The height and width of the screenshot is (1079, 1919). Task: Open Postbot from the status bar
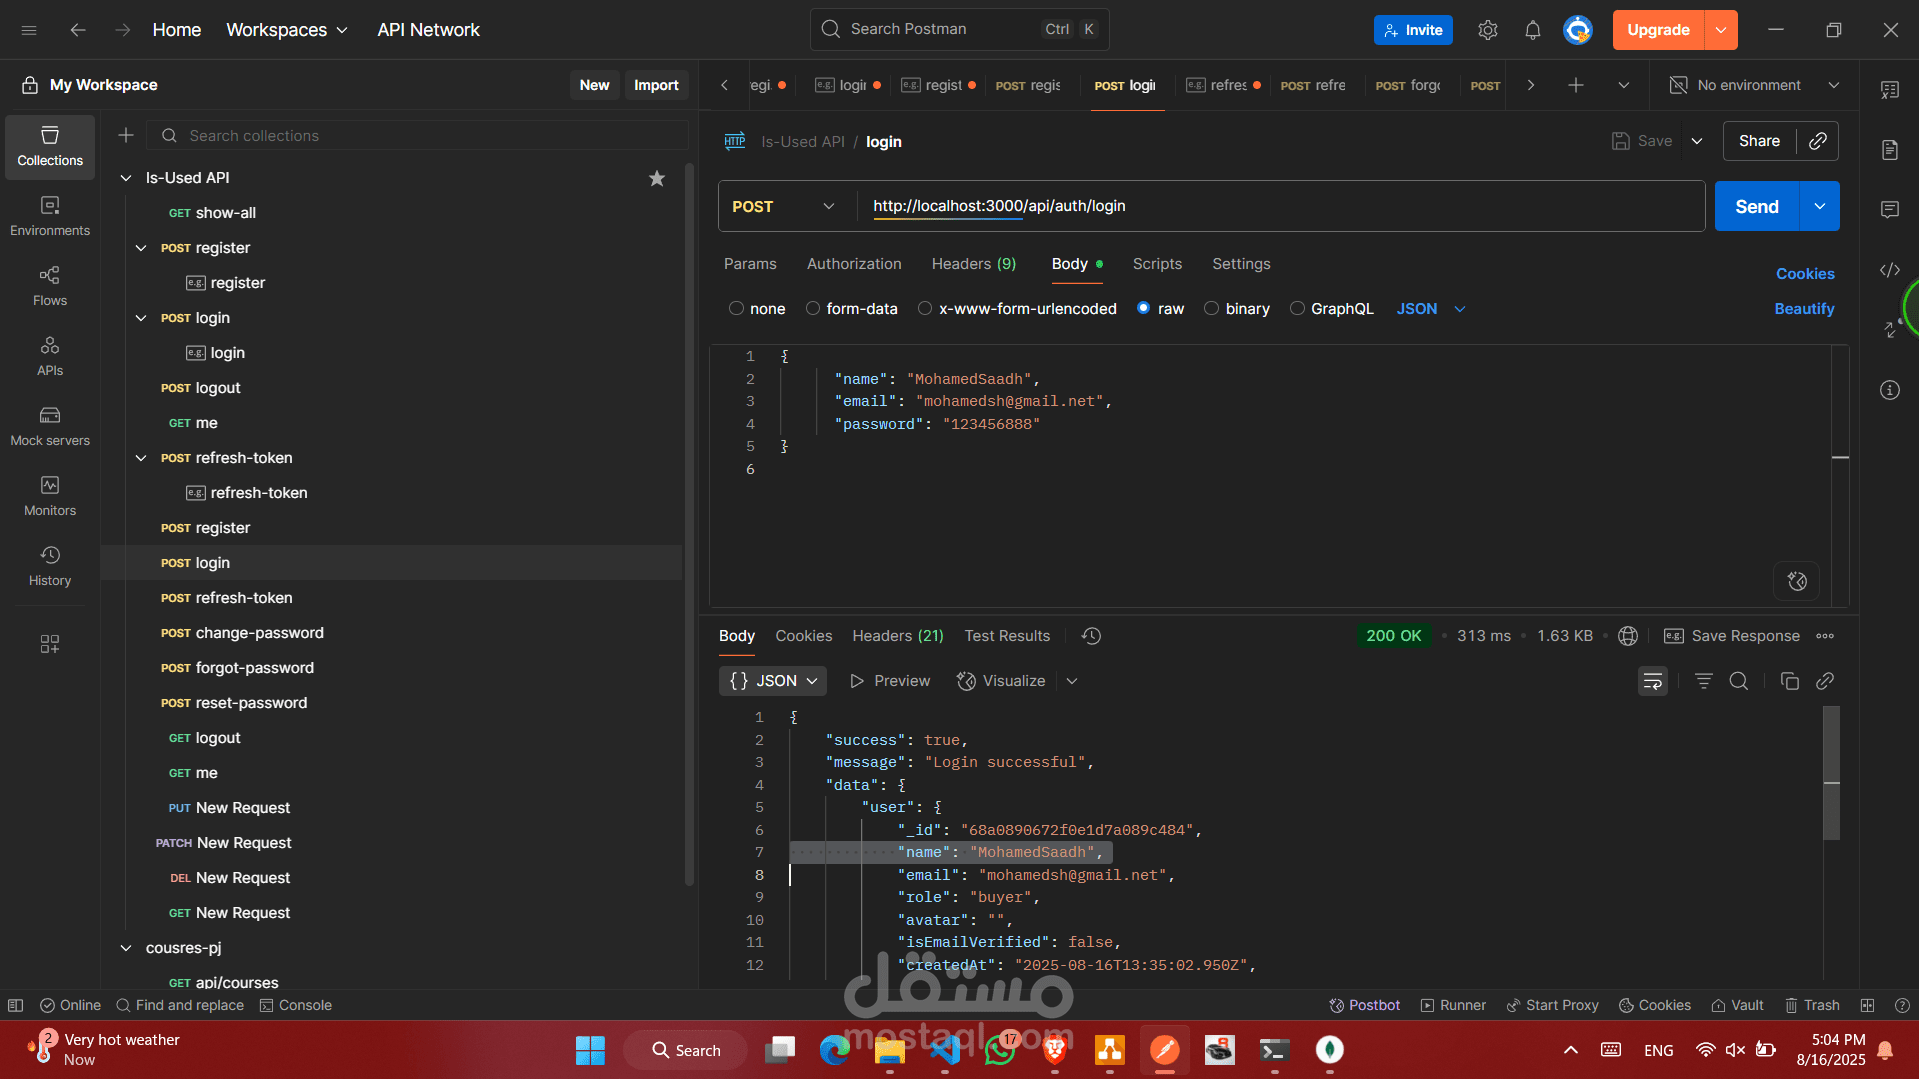tap(1364, 1005)
